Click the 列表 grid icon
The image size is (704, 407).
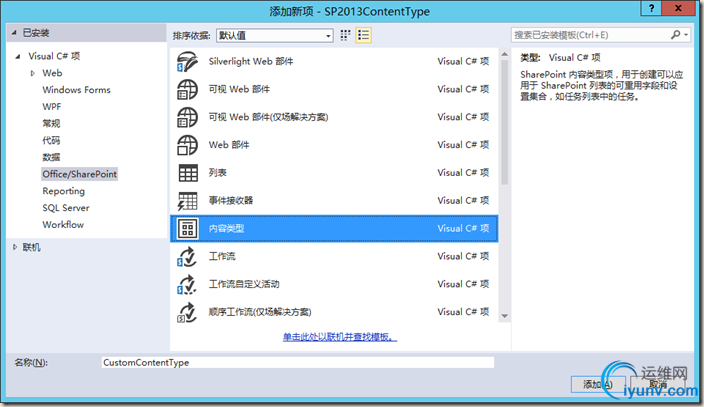pos(188,173)
